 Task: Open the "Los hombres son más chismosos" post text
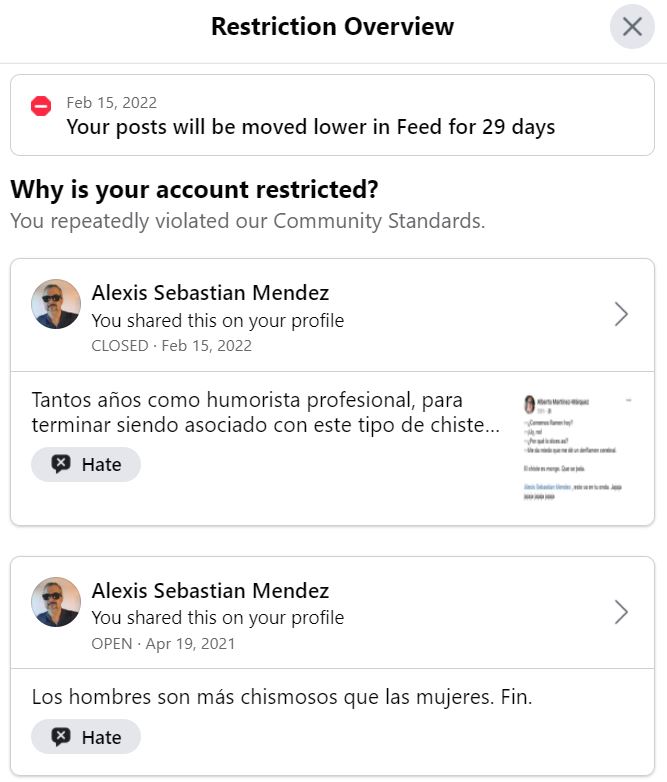click(x=282, y=697)
